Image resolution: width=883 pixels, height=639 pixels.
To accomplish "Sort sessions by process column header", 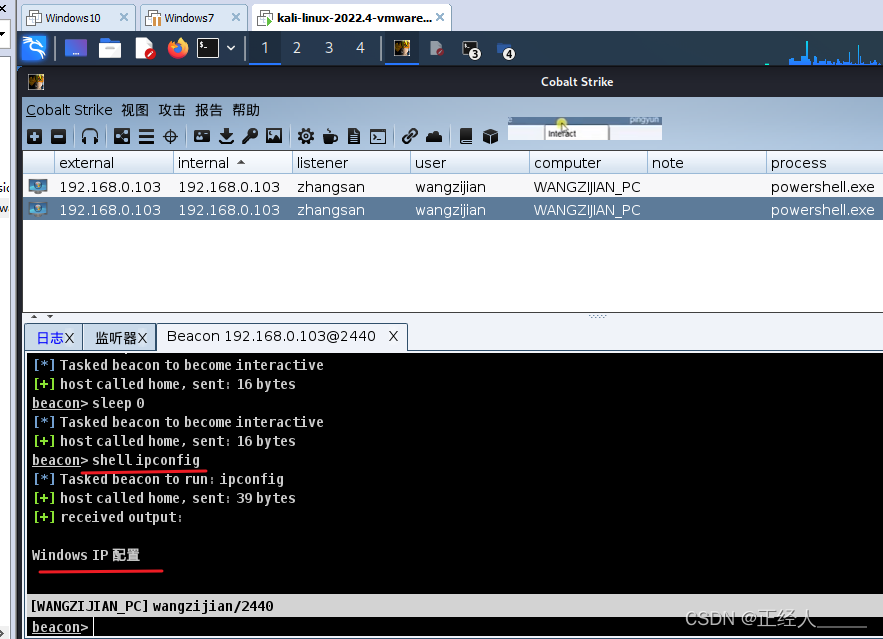I will point(824,163).
